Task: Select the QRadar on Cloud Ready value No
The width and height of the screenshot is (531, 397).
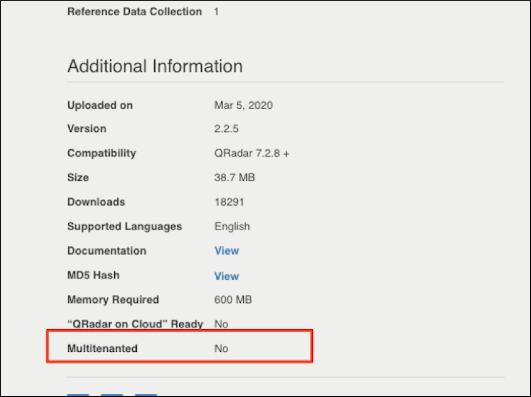Action: point(221,324)
